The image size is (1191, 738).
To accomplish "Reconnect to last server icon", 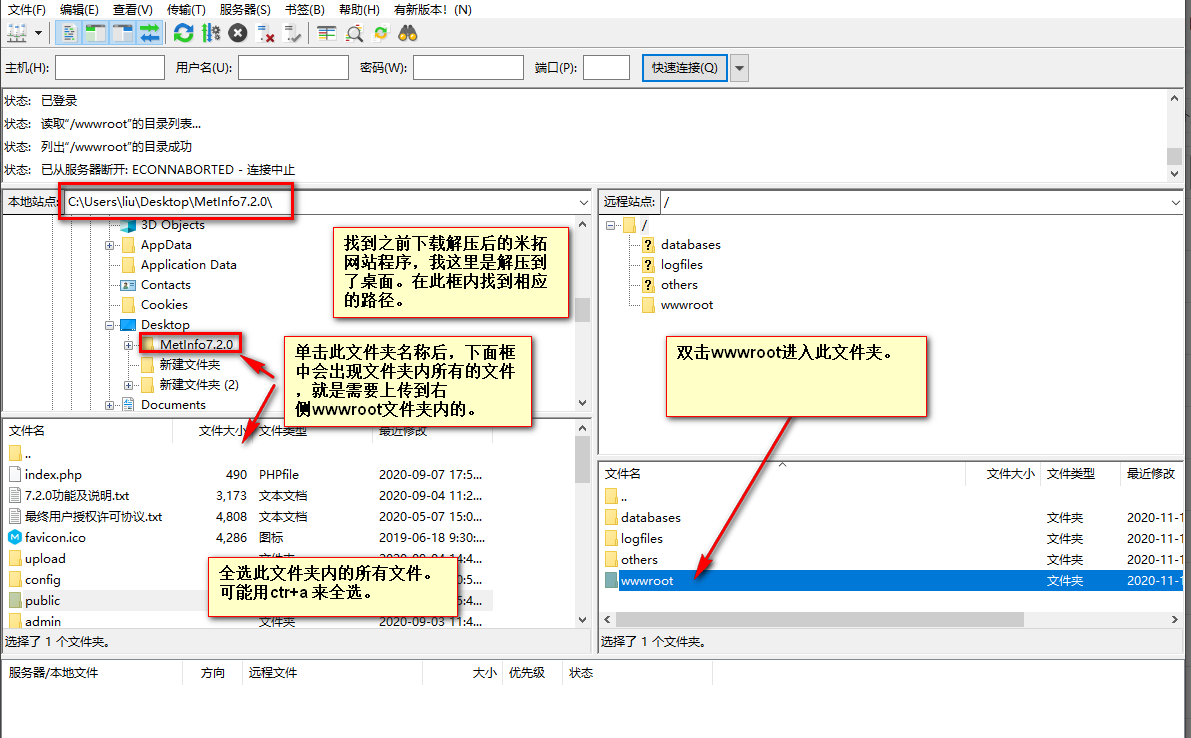I will click(292, 33).
